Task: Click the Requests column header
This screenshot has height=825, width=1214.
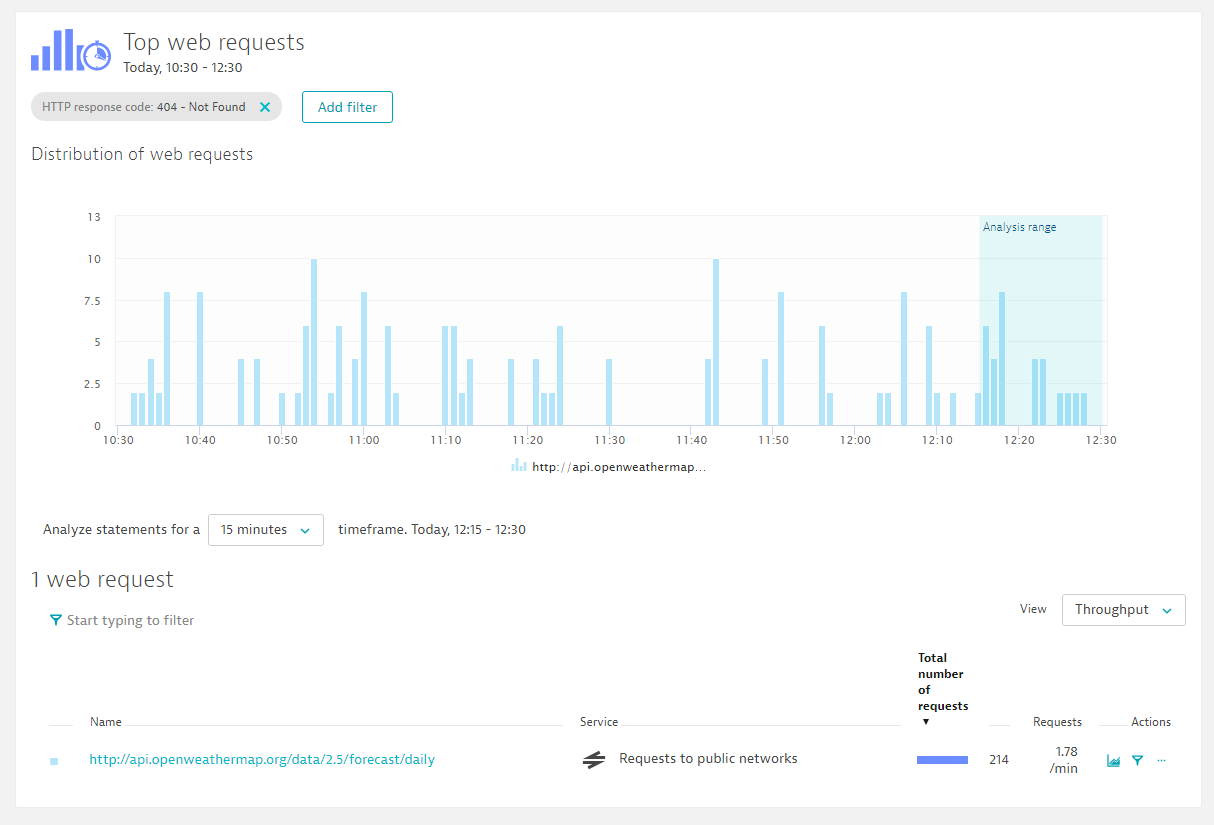Action: point(1057,722)
